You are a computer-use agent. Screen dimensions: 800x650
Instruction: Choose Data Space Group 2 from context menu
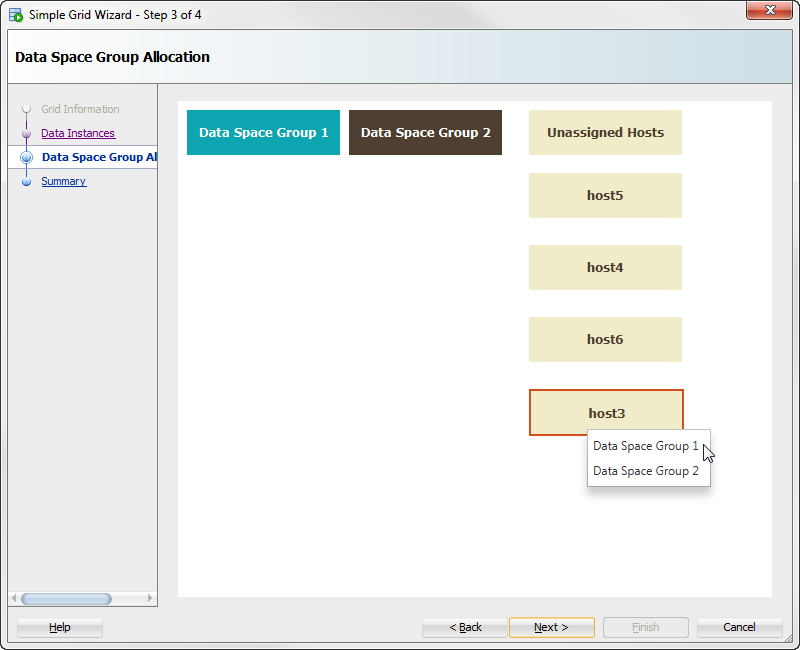pyautogui.click(x=646, y=471)
